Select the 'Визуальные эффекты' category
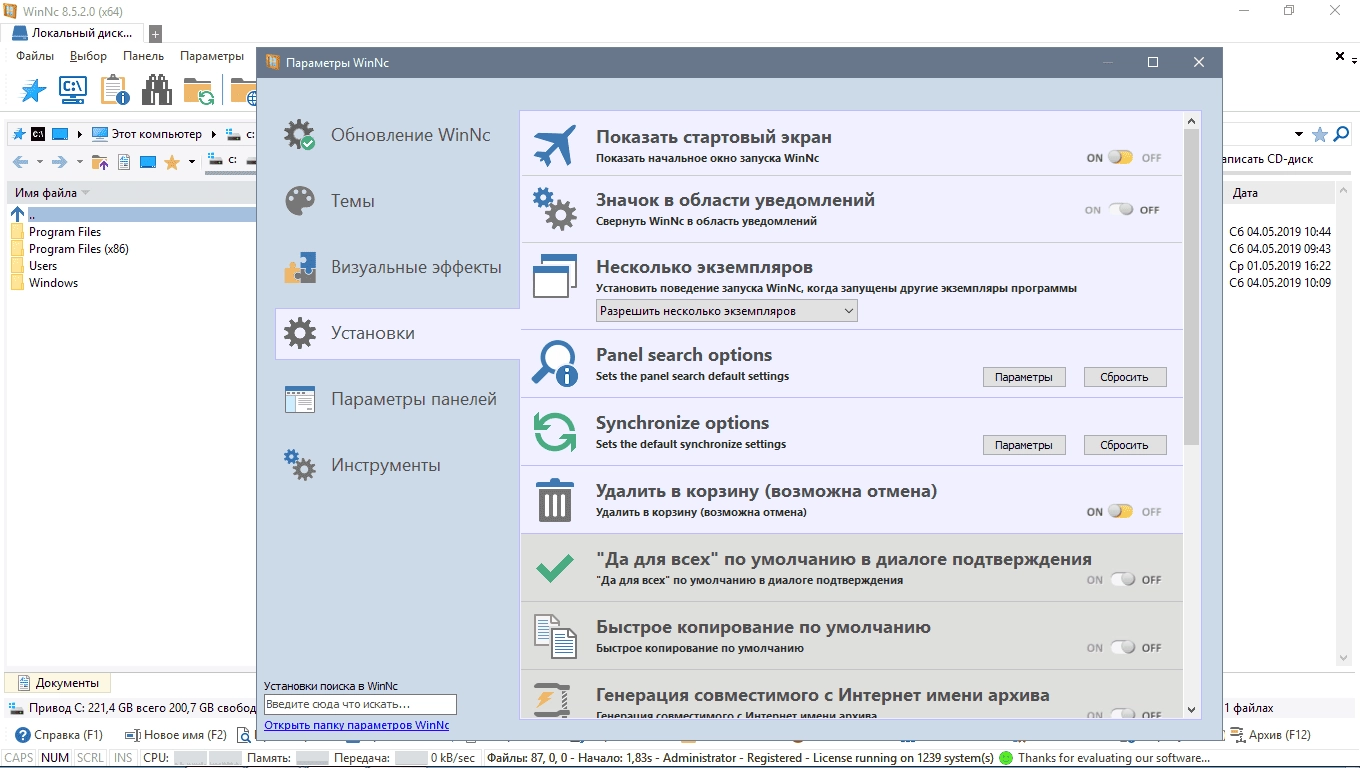The width and height of the screenshot is (1360, 768). coord(397,267)
